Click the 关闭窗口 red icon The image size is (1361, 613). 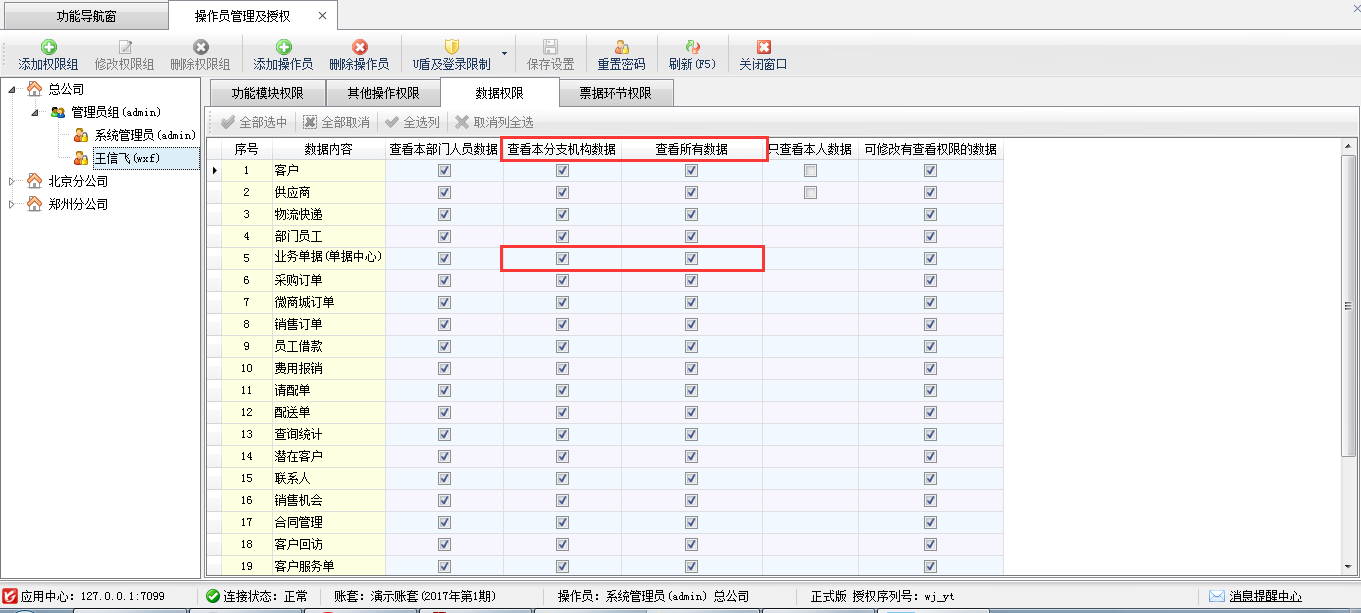tap(763, 47)
